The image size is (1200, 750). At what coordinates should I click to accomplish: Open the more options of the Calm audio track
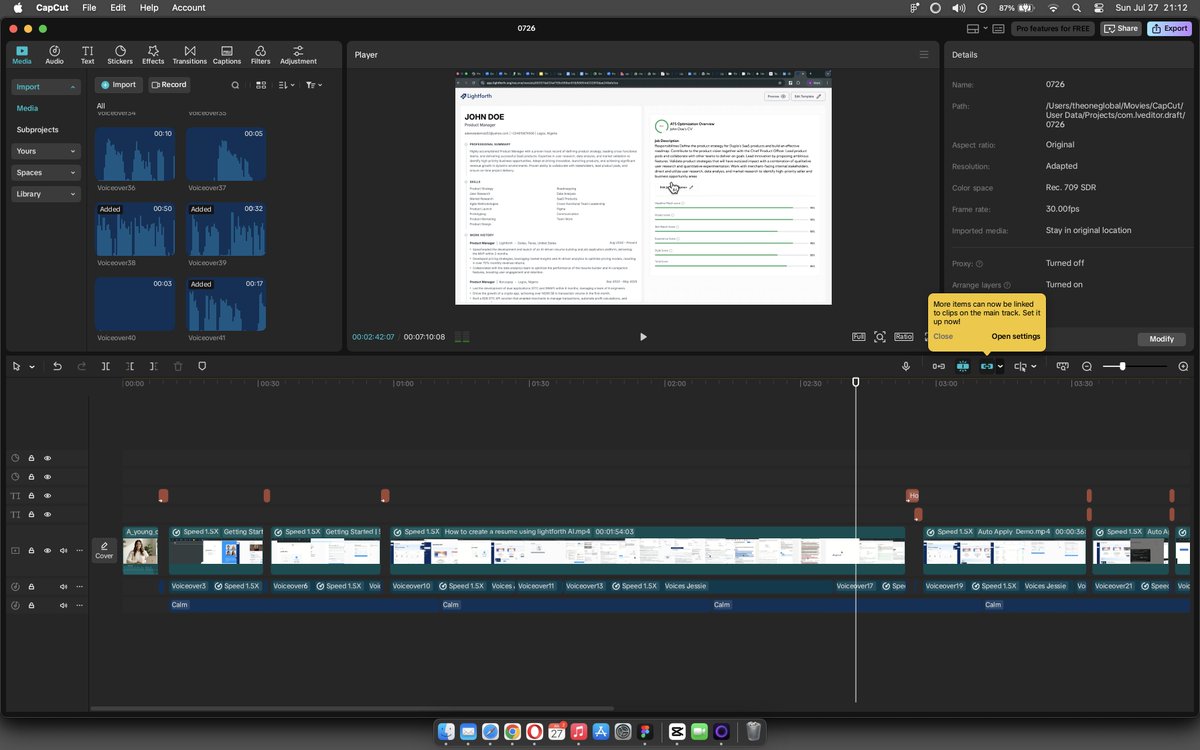pyautogui.click(x=79, y=605)
